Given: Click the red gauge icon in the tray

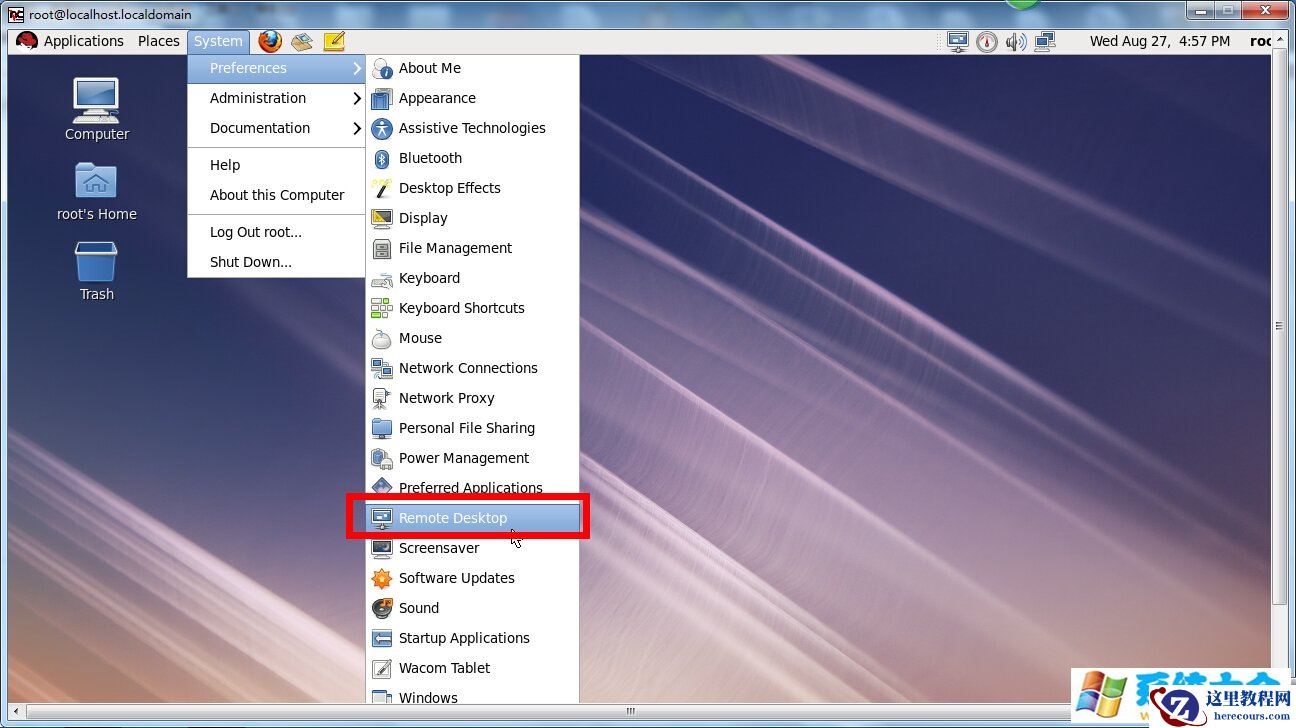Looking at the screenshot, I should [987, 41].
